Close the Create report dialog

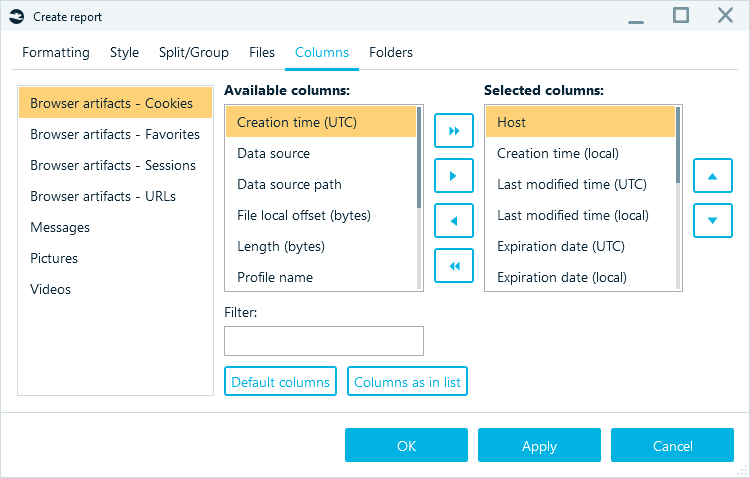coord(726,15)
